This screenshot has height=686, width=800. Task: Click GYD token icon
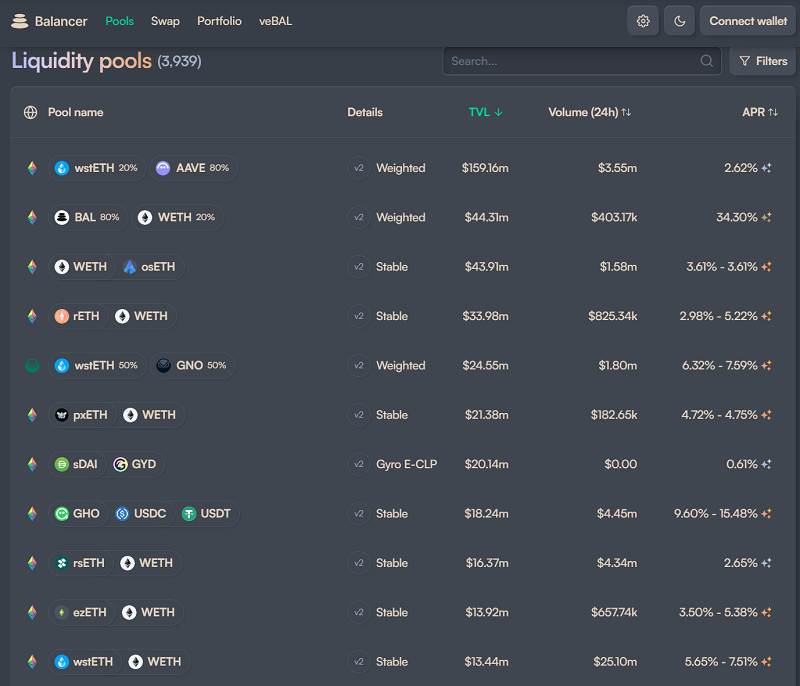pyautogui.click(x=120, y=464)
